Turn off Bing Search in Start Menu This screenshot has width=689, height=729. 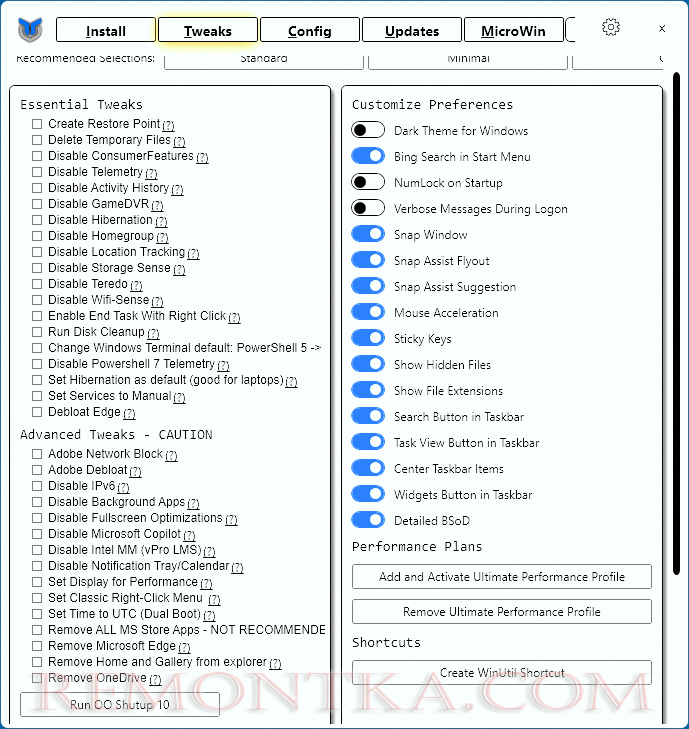368,156
